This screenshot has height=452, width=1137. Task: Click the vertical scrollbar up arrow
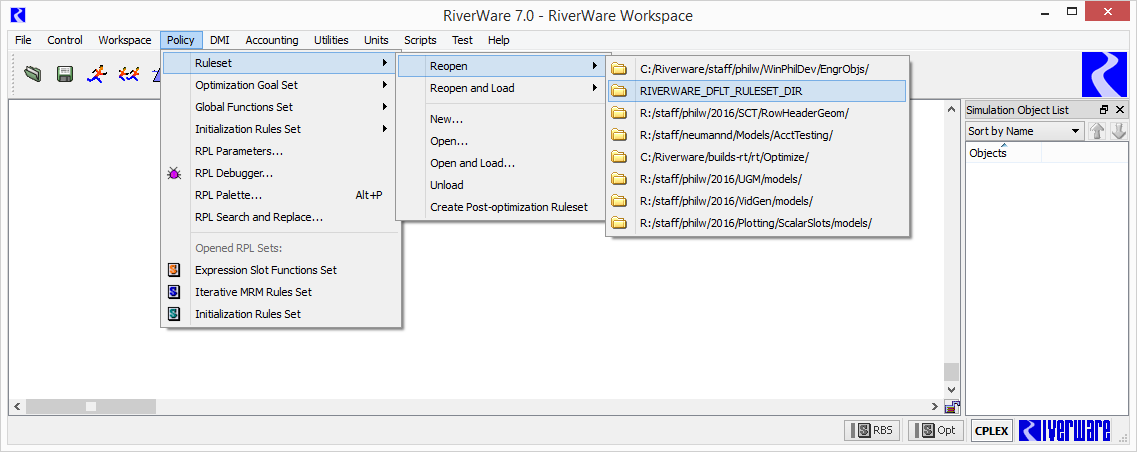point(951,109)
